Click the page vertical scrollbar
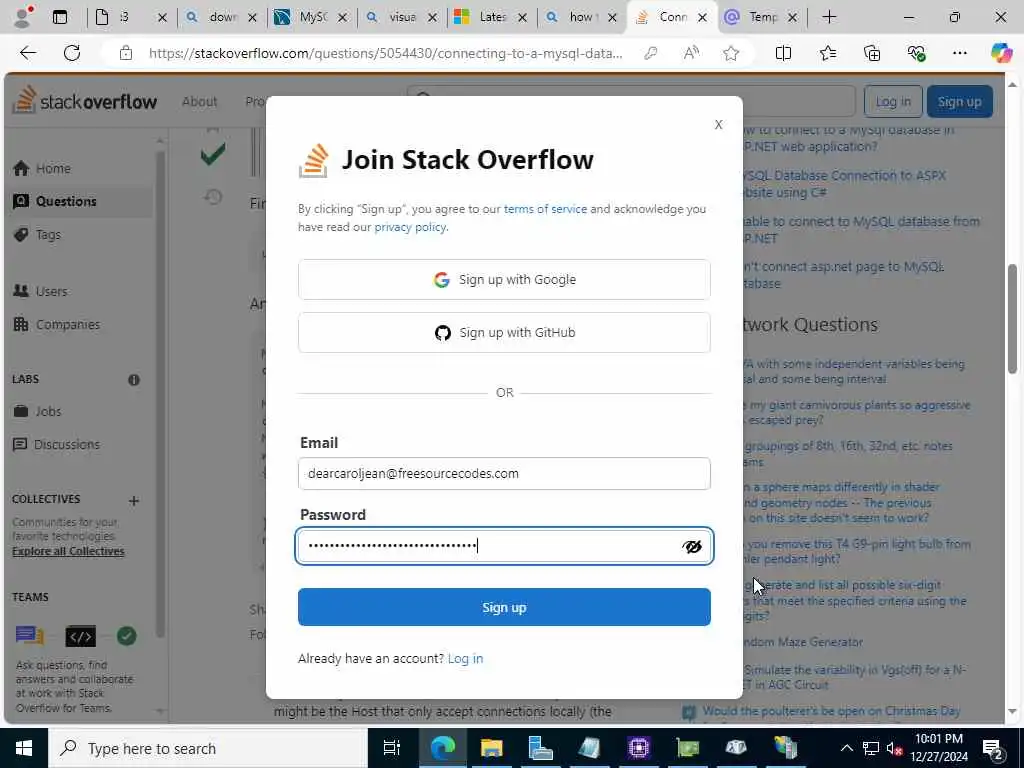This screenshot has width=1024, height=768. click(1012, 319)
